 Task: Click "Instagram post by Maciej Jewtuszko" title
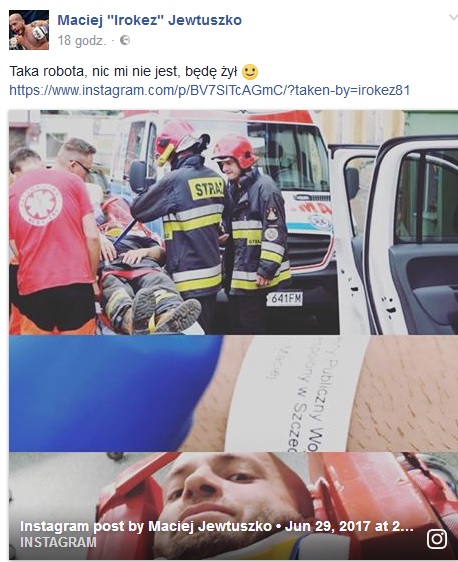pyautogui.click(x=145, y=526)
